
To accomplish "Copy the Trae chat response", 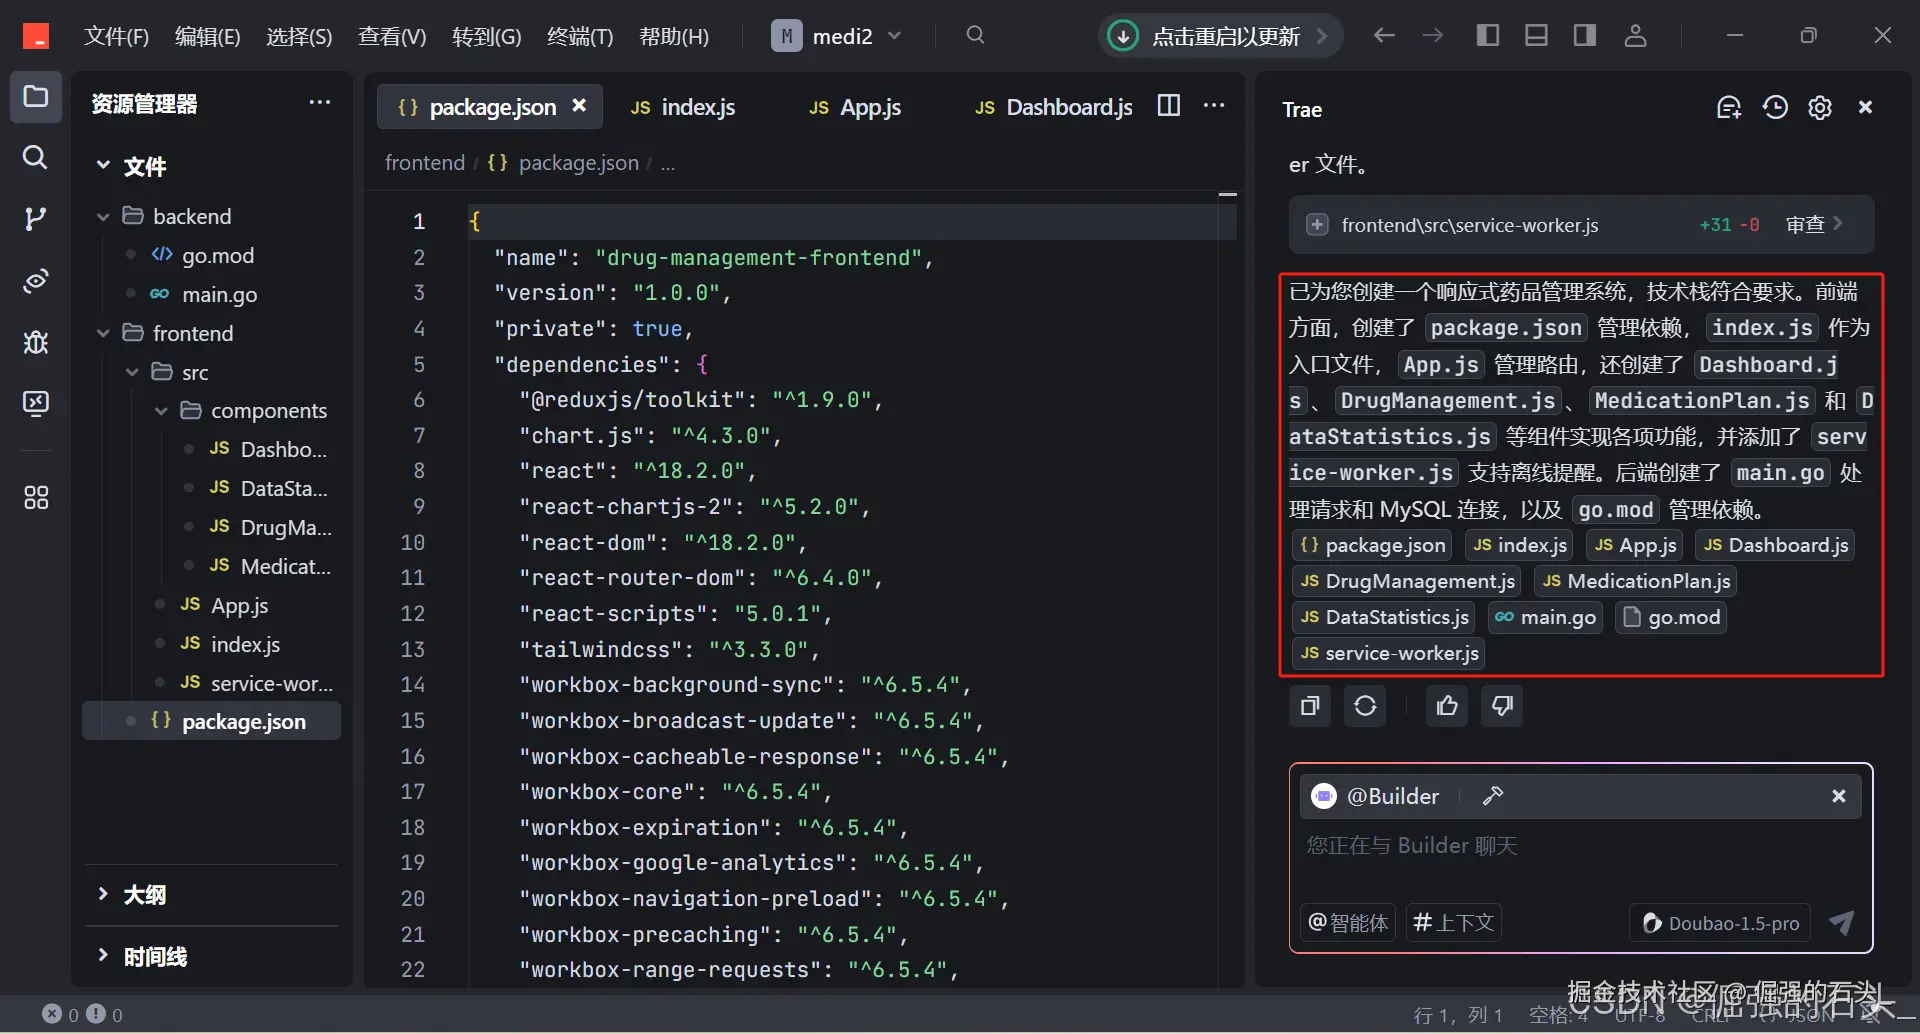I will coord(1310,706).
